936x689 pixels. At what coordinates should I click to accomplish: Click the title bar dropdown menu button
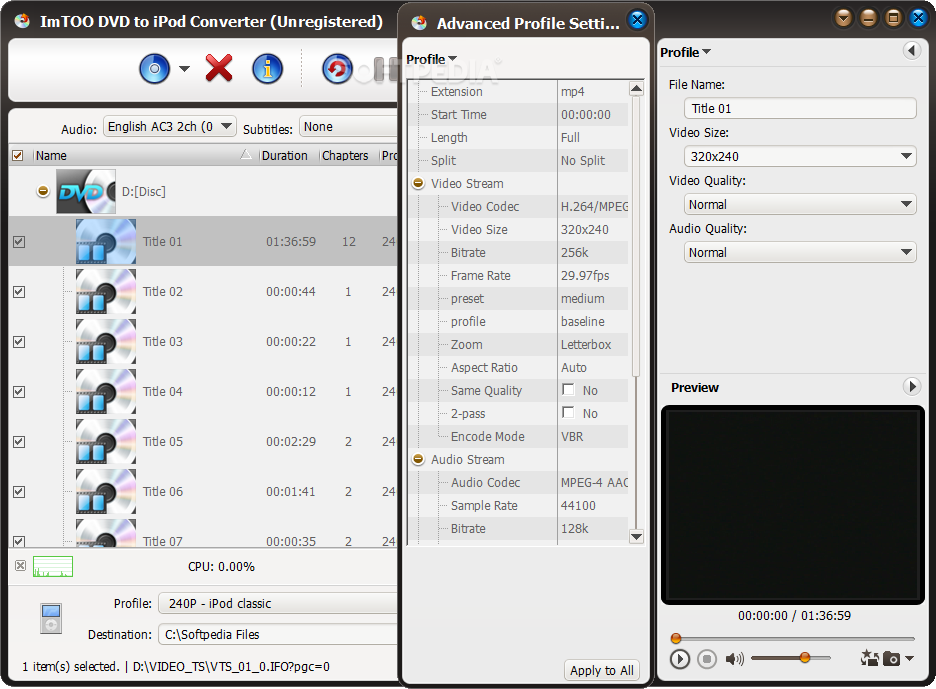coord(843,18)
